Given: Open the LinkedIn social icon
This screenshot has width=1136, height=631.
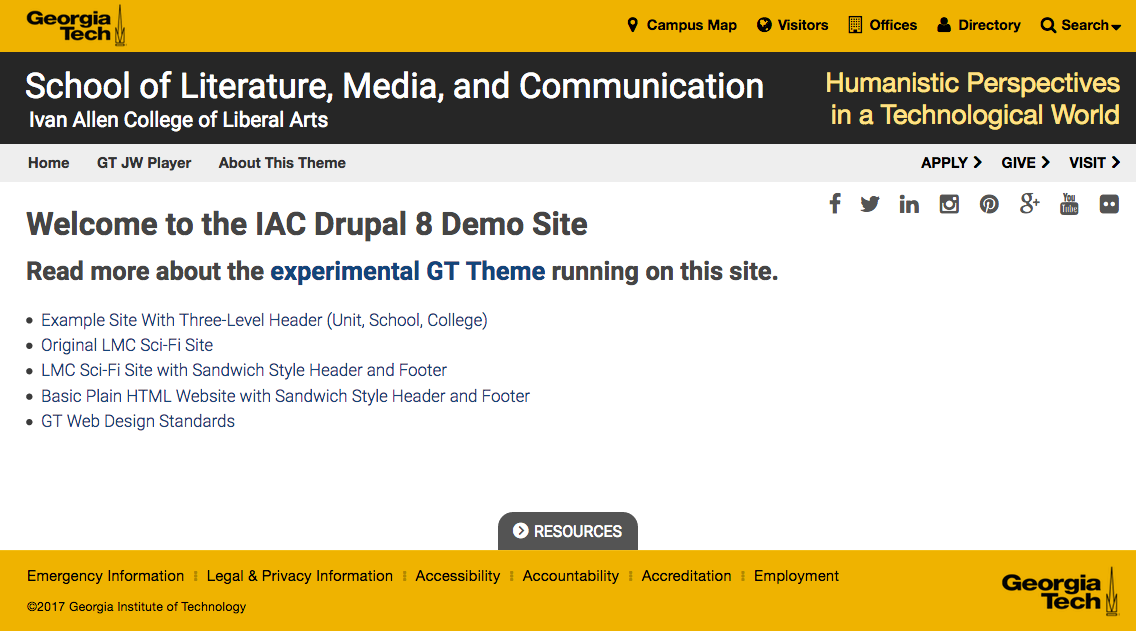Looking at the screenshot, I should click(x=909, y=204).
